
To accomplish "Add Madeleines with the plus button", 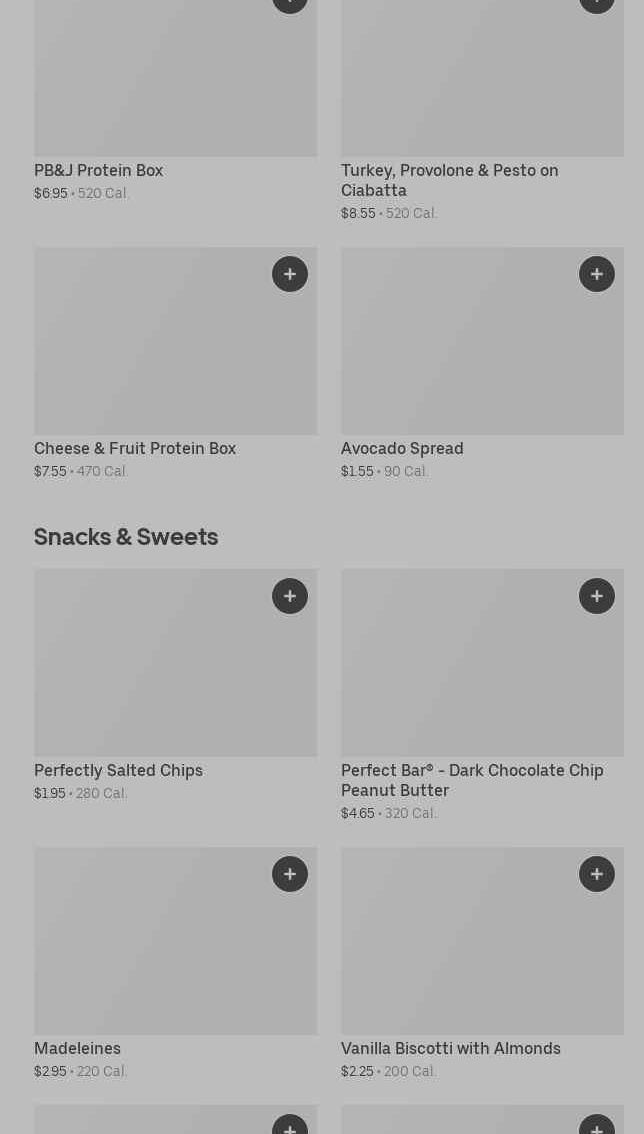I will 290,874.
